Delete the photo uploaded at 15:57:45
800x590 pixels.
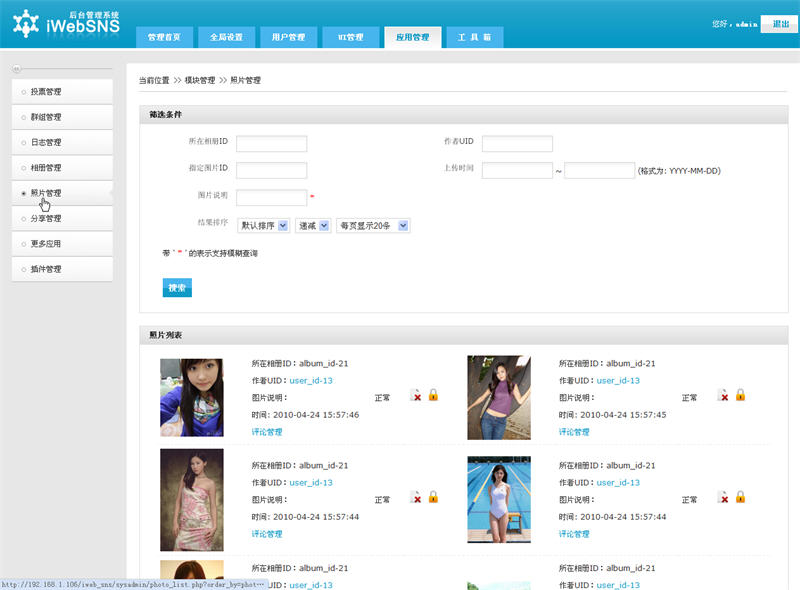click(x=723, y=395)
